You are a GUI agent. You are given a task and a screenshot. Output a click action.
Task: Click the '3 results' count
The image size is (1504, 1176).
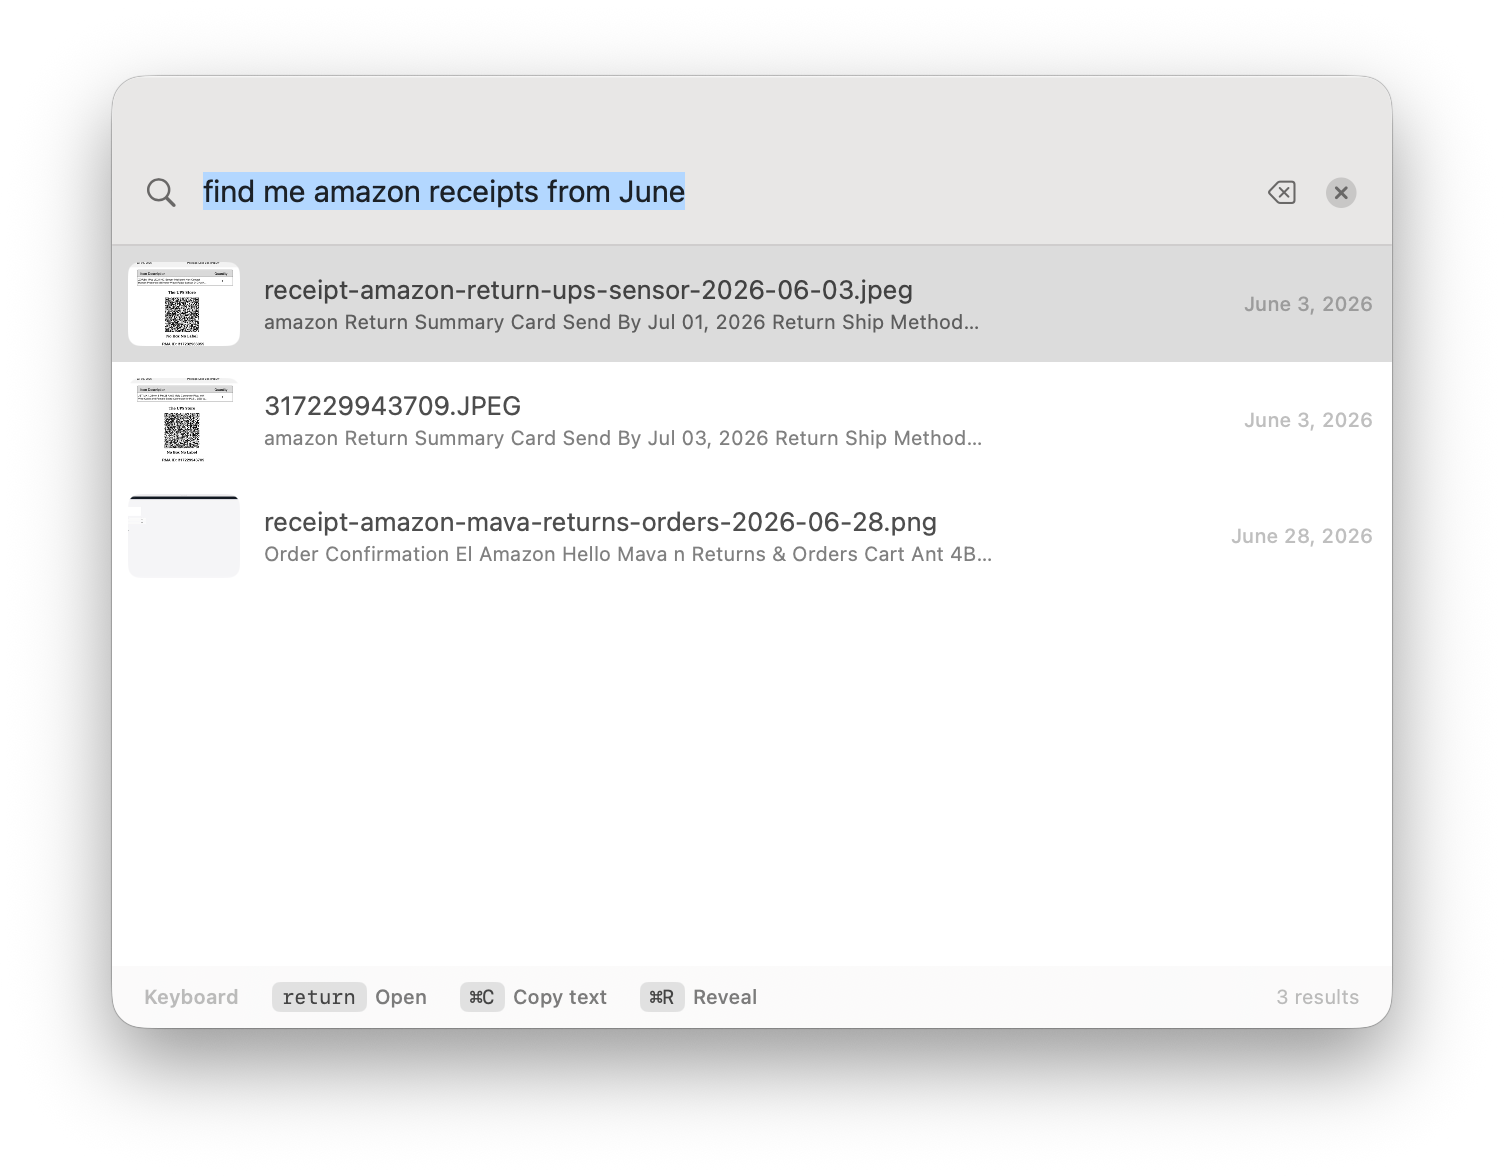coord(1317,997)
